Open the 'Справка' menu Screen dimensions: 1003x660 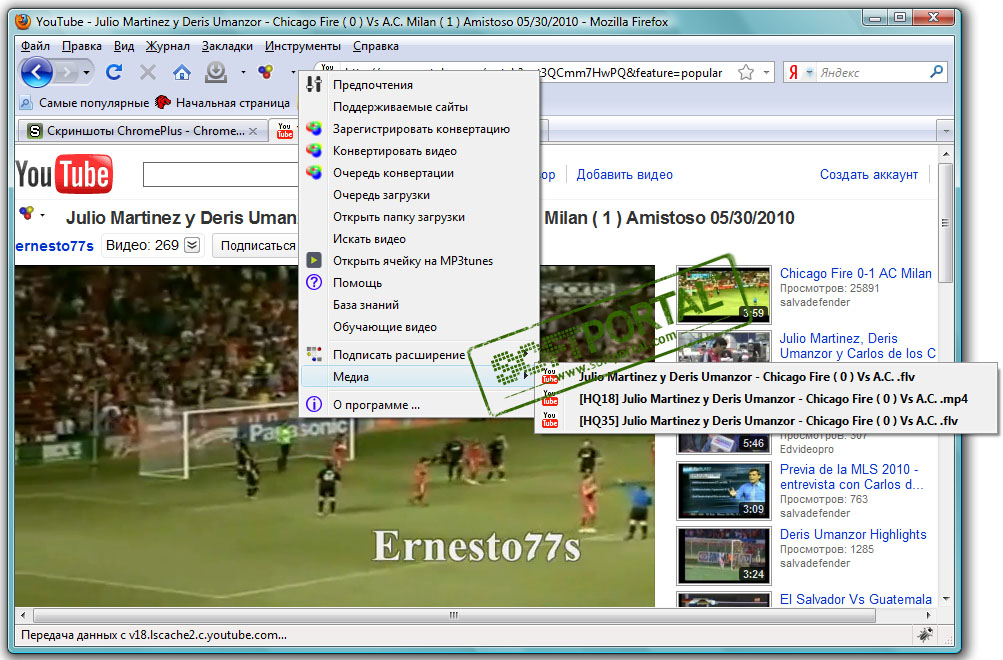pyautogui.click(x=375, y=46)
